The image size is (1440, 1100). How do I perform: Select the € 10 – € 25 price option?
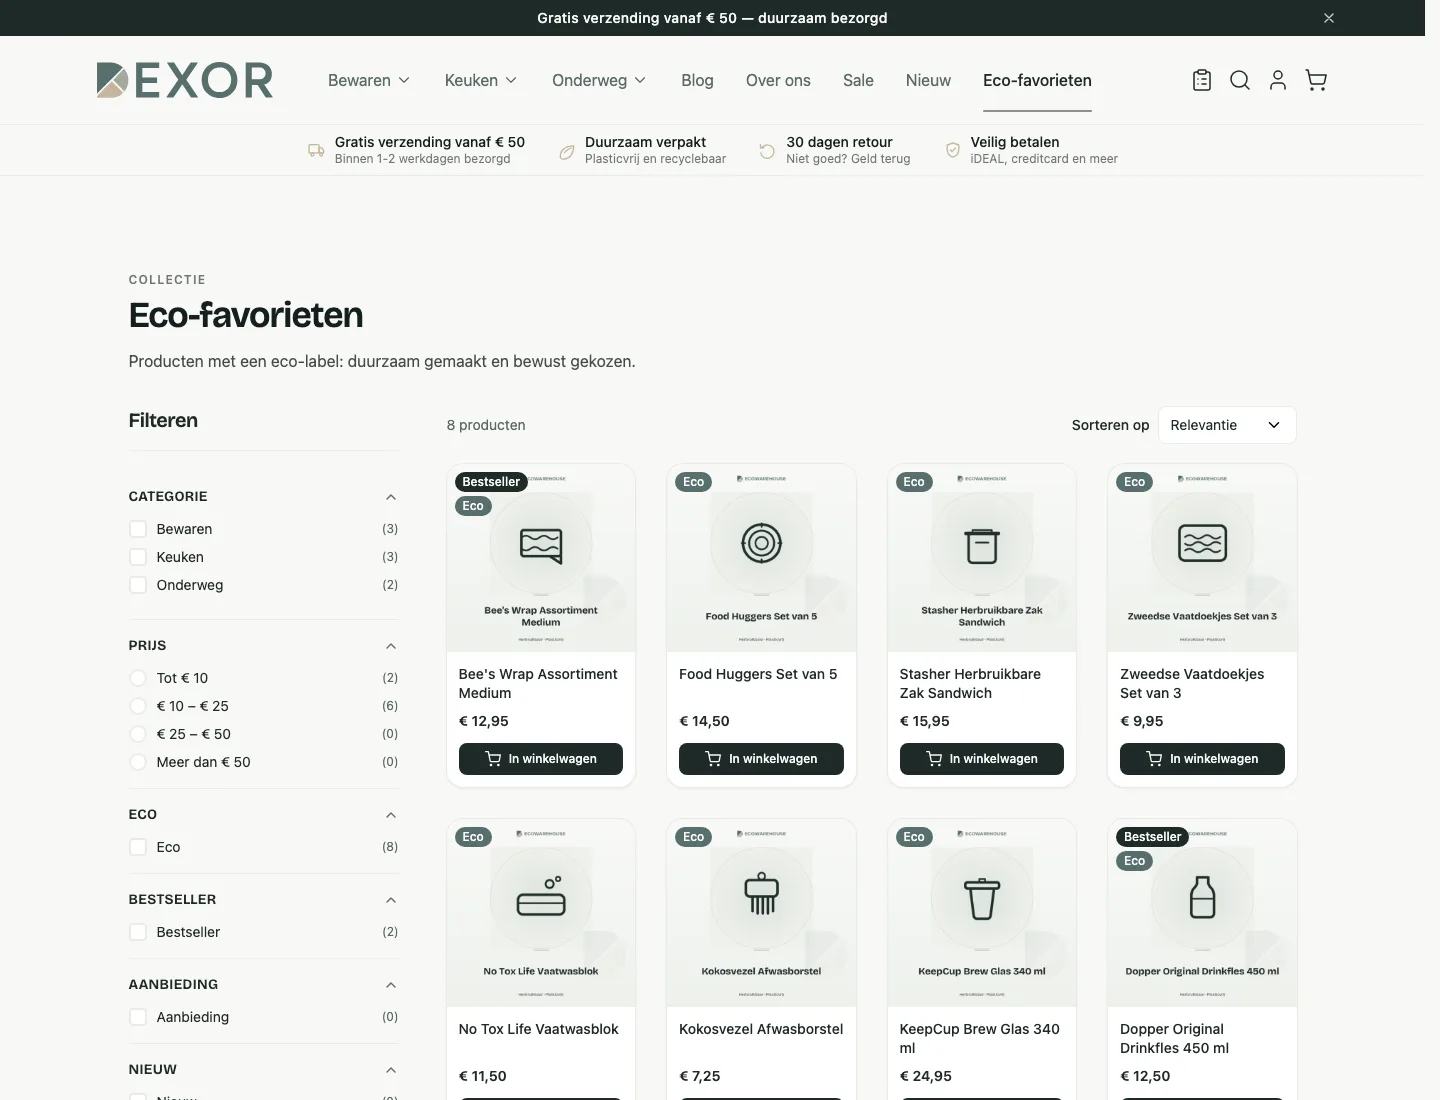[x=138, y=706]
